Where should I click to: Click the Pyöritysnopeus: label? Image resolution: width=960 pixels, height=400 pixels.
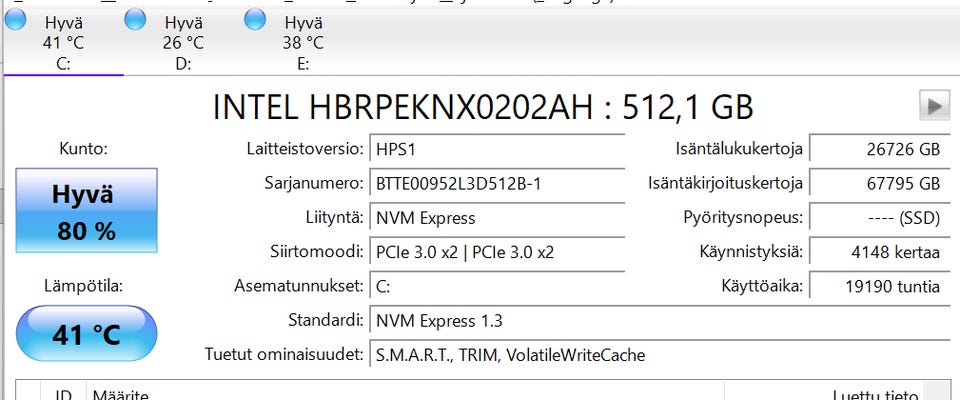[x=743, y=217]
